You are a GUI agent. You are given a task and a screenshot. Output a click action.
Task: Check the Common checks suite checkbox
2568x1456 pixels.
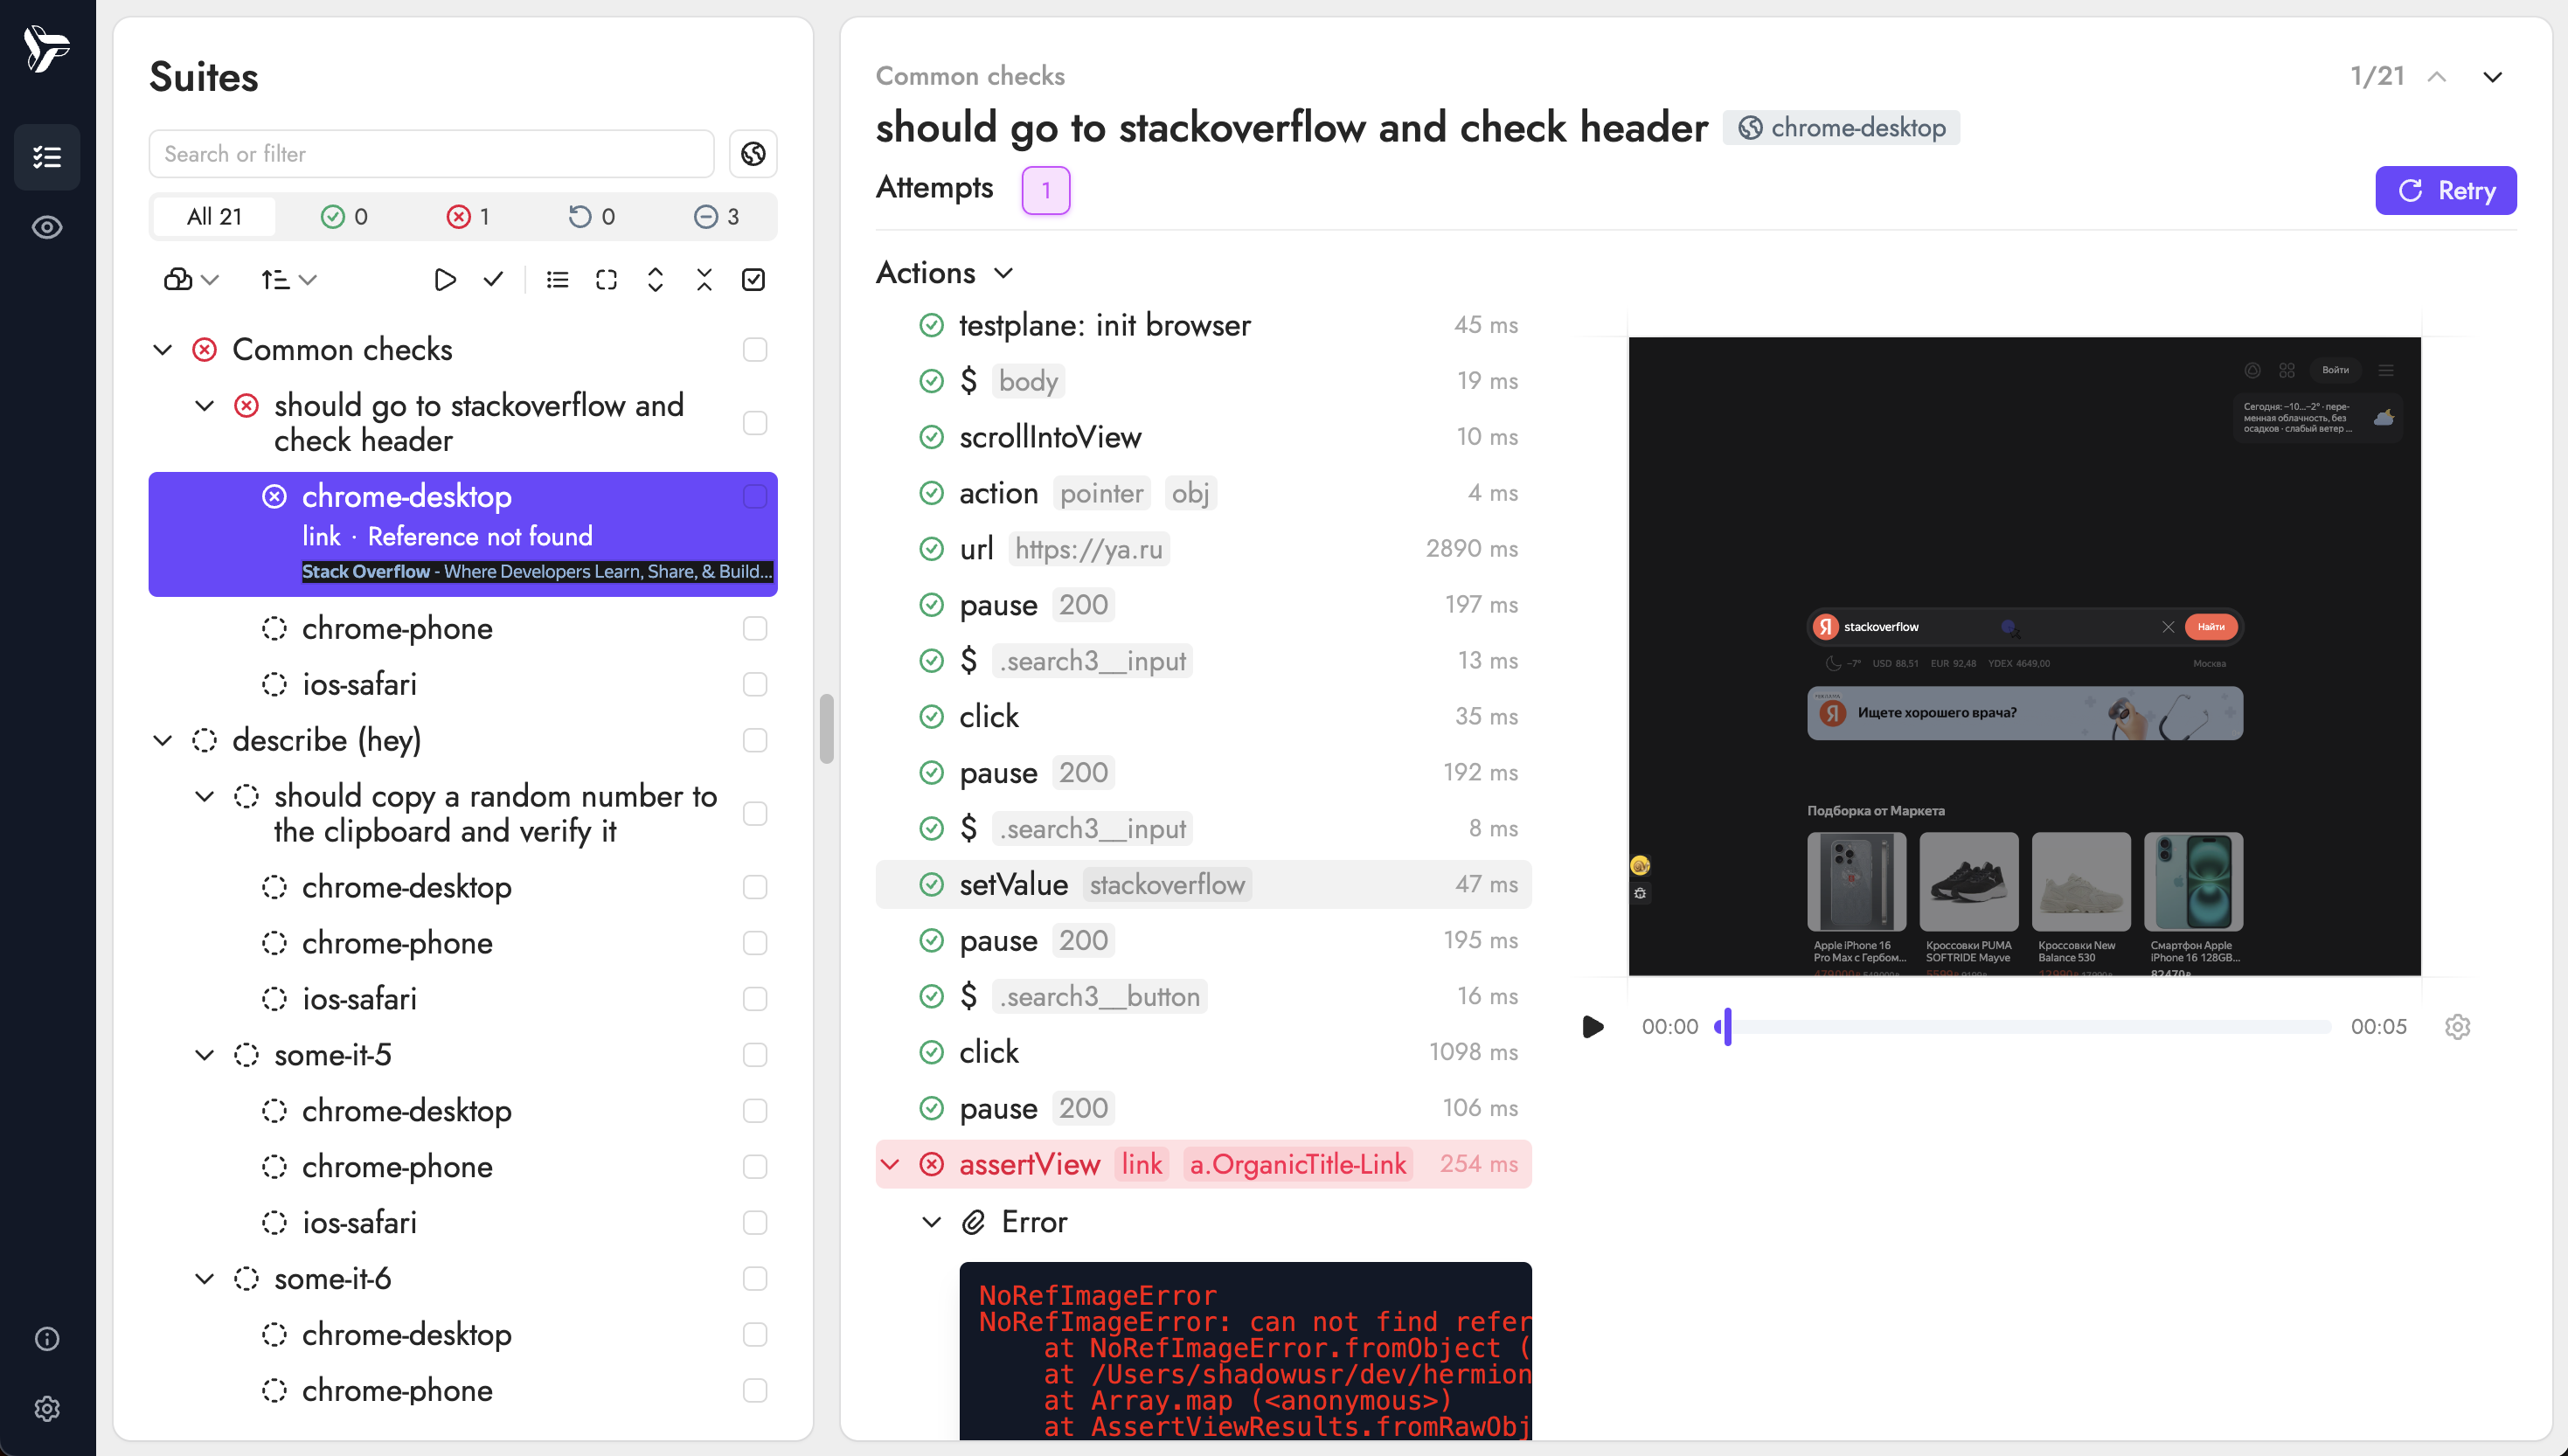(755, 350)
